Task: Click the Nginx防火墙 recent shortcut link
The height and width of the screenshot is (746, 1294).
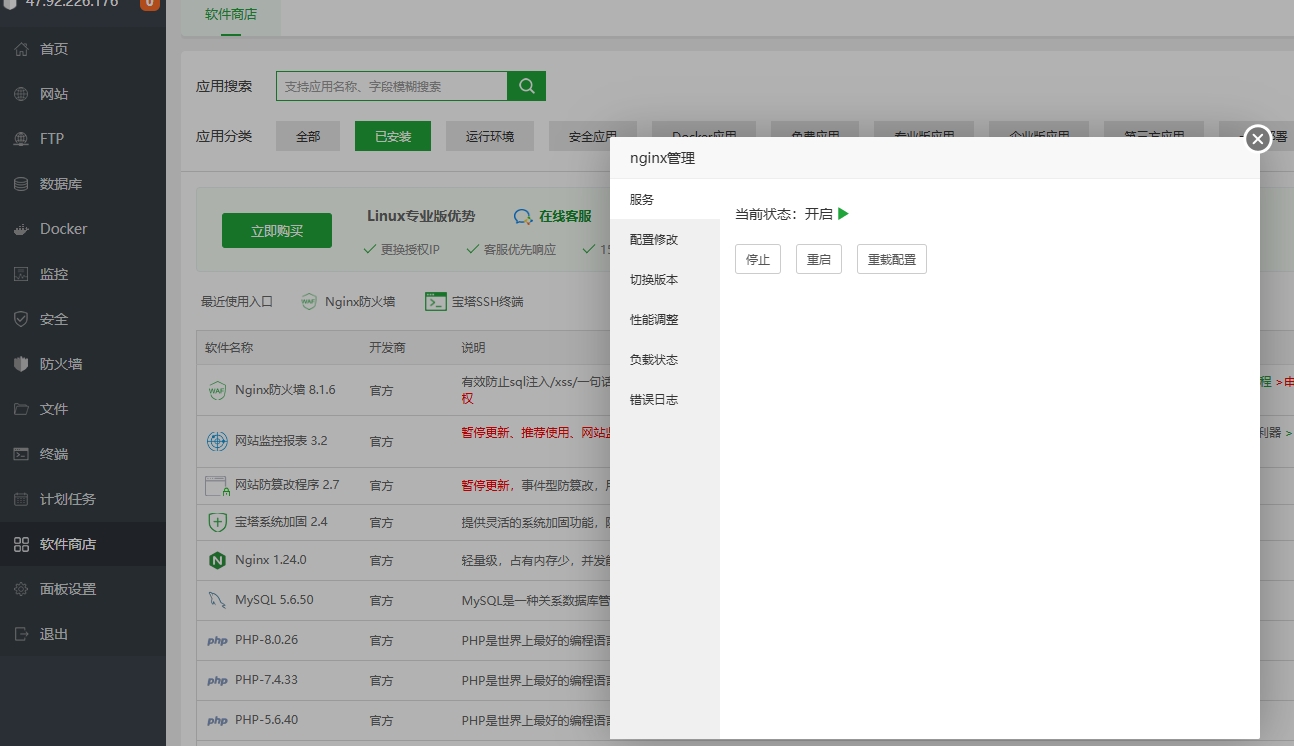Action: tap(360, 301)
